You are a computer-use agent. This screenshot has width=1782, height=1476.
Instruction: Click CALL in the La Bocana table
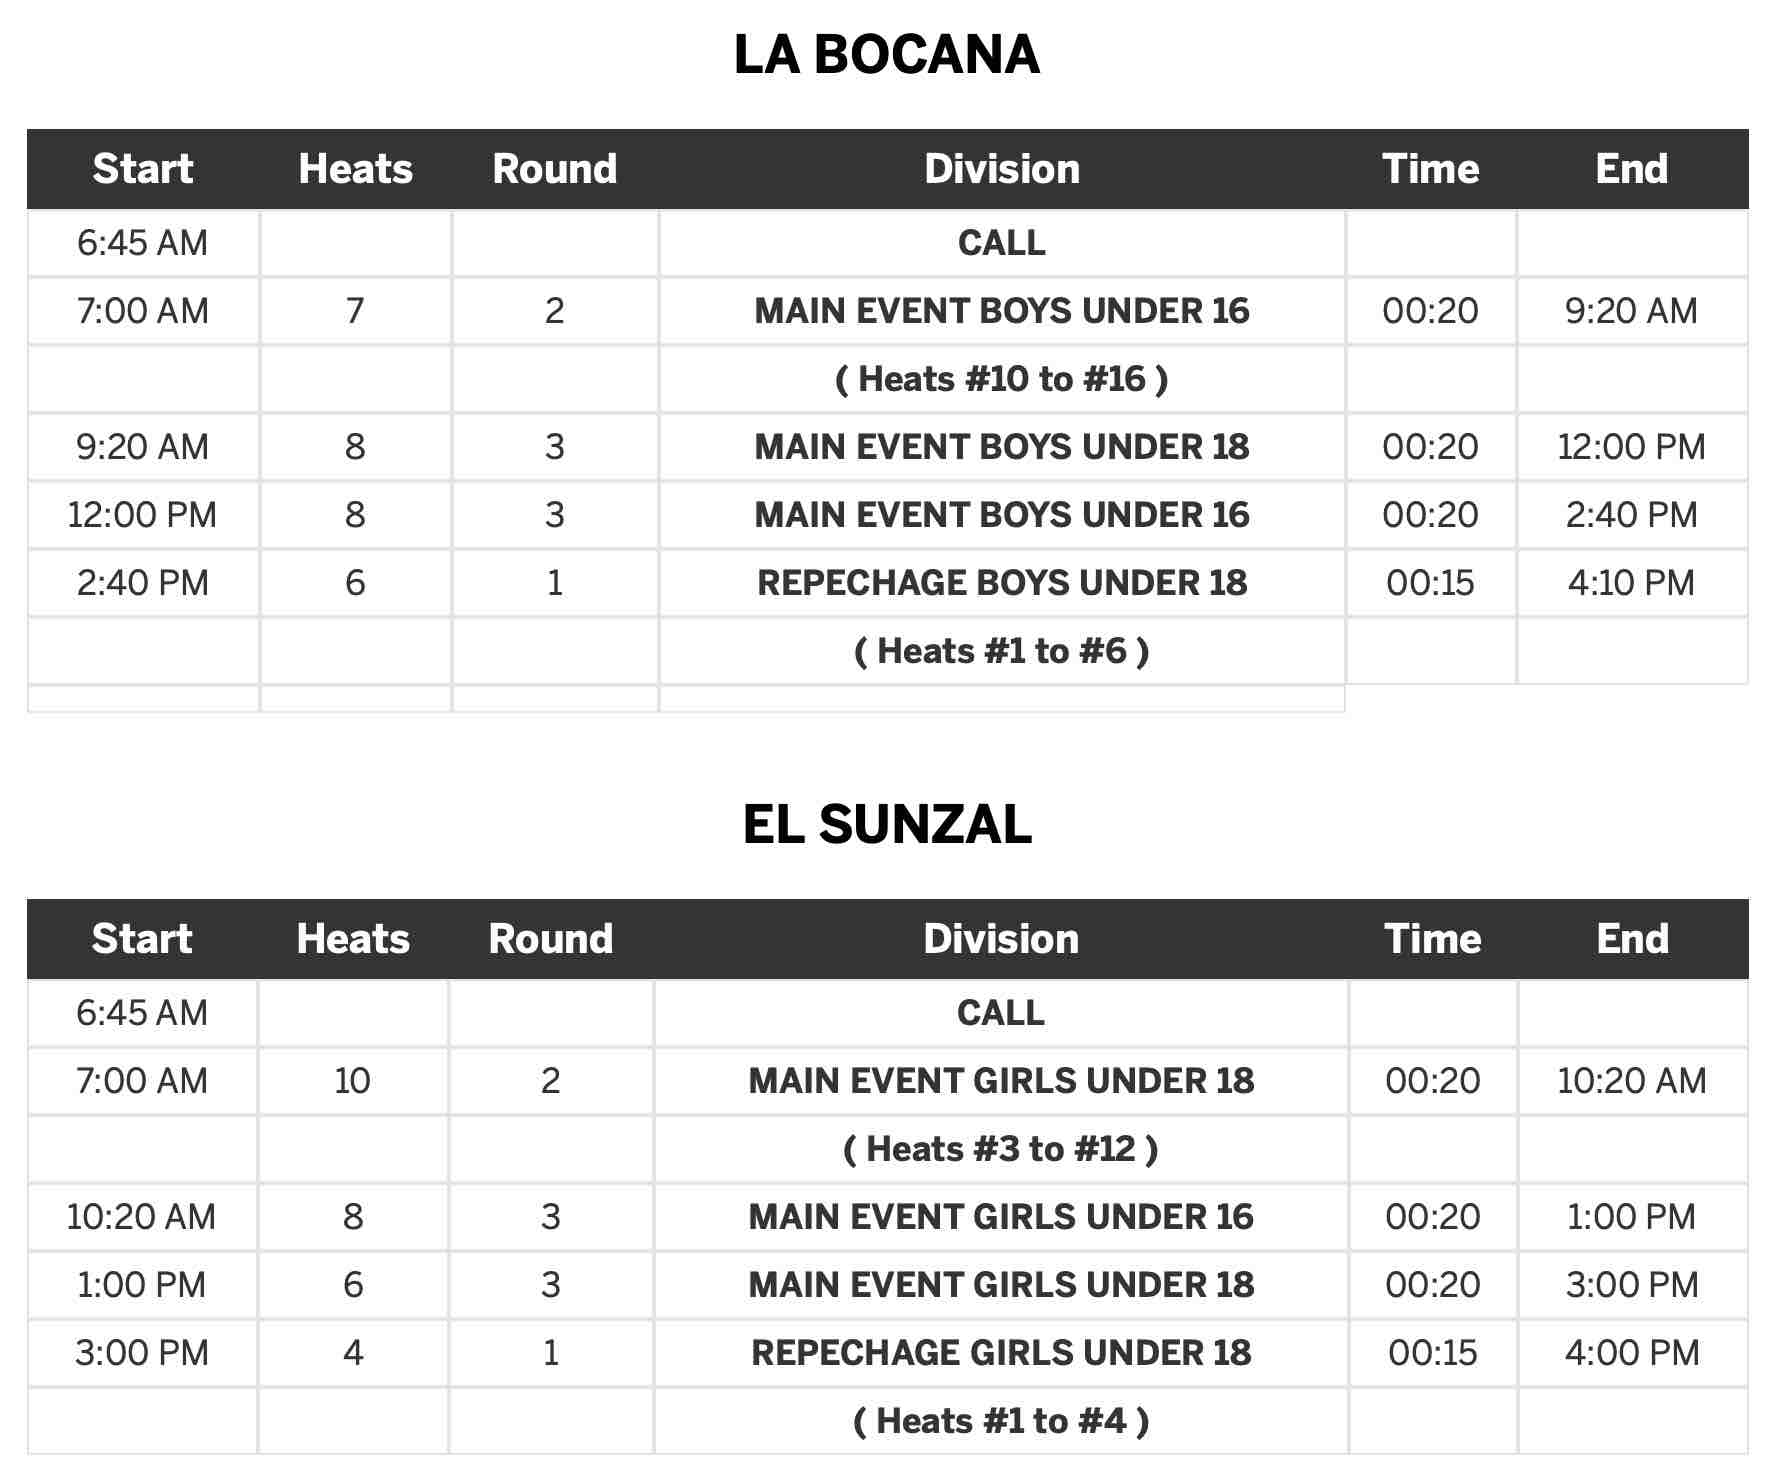click(x=1002, y=243)
